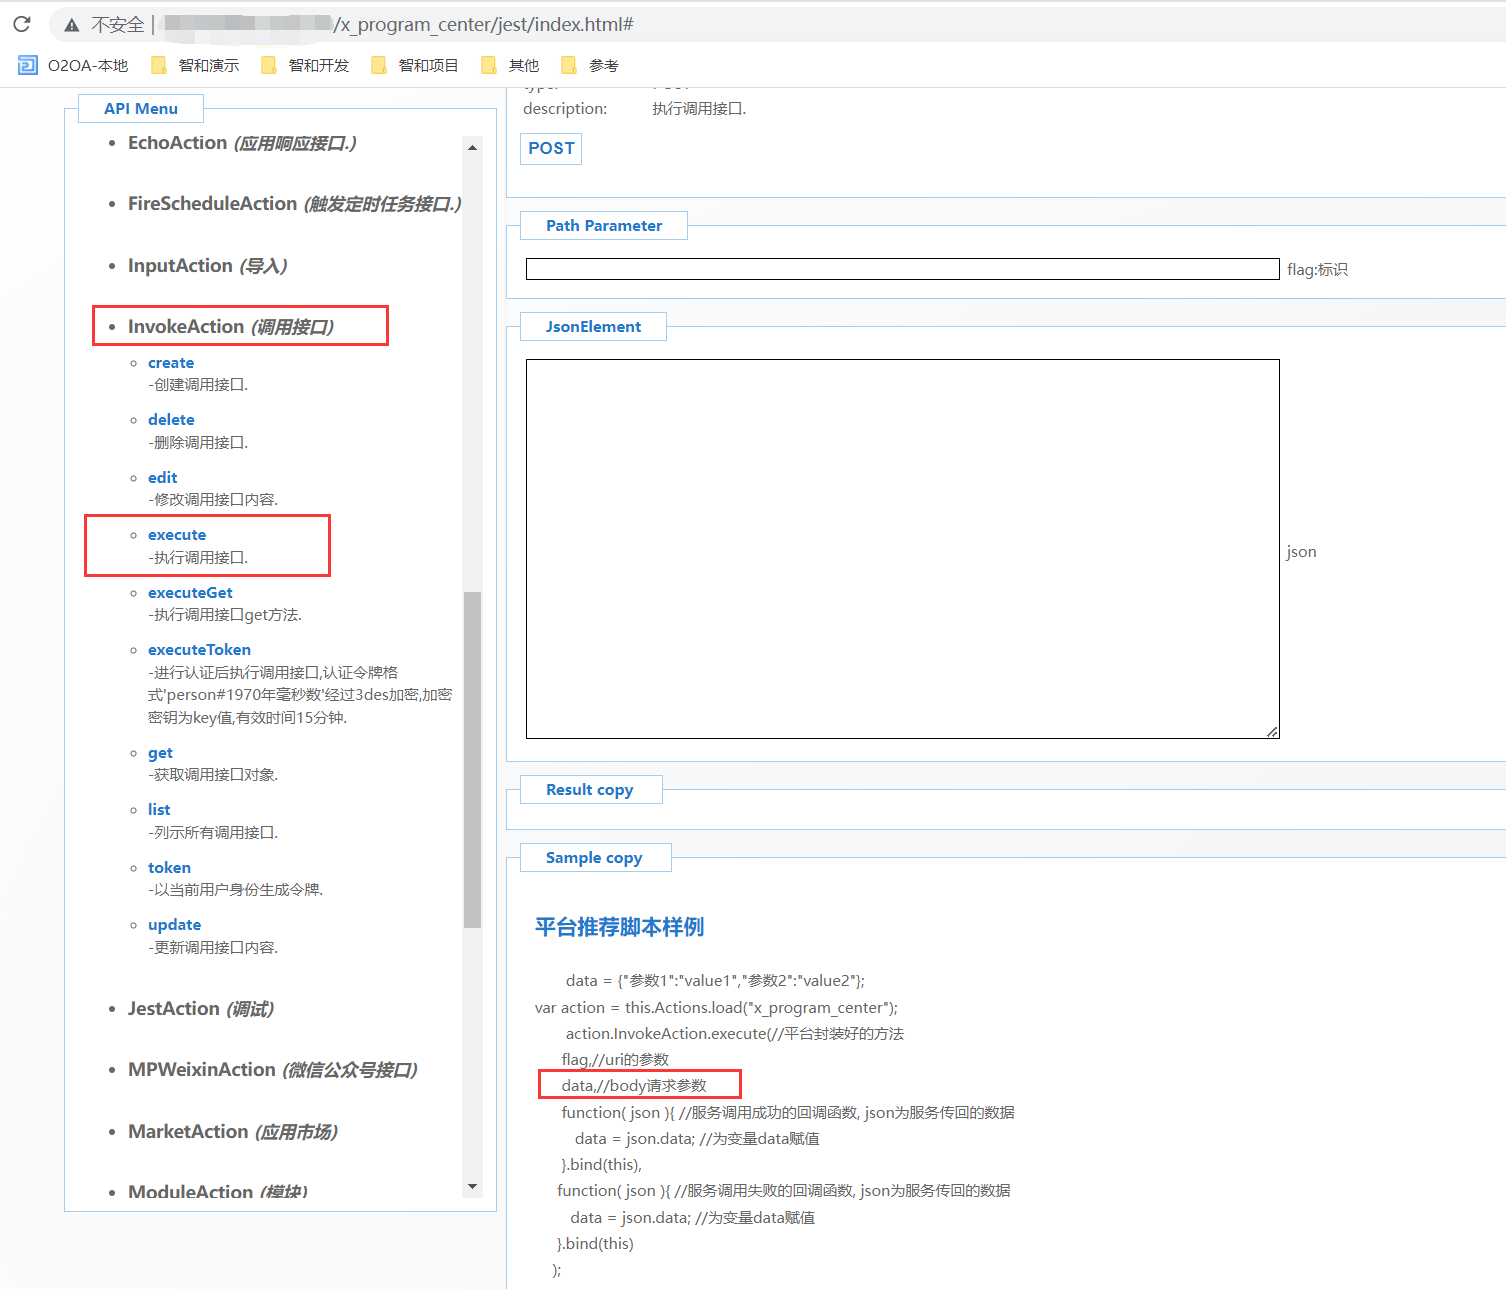Click the API menu scrollbar thumb
The height and width of the screenshot is (1289, 1506).
tap(472, 760)
